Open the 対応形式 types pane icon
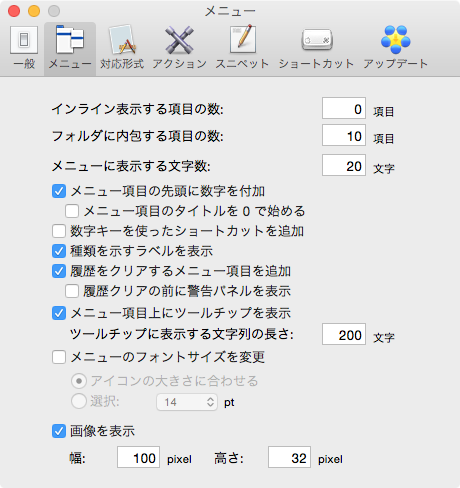This screenshot has width=460, height=488. (x=122, y=48)
